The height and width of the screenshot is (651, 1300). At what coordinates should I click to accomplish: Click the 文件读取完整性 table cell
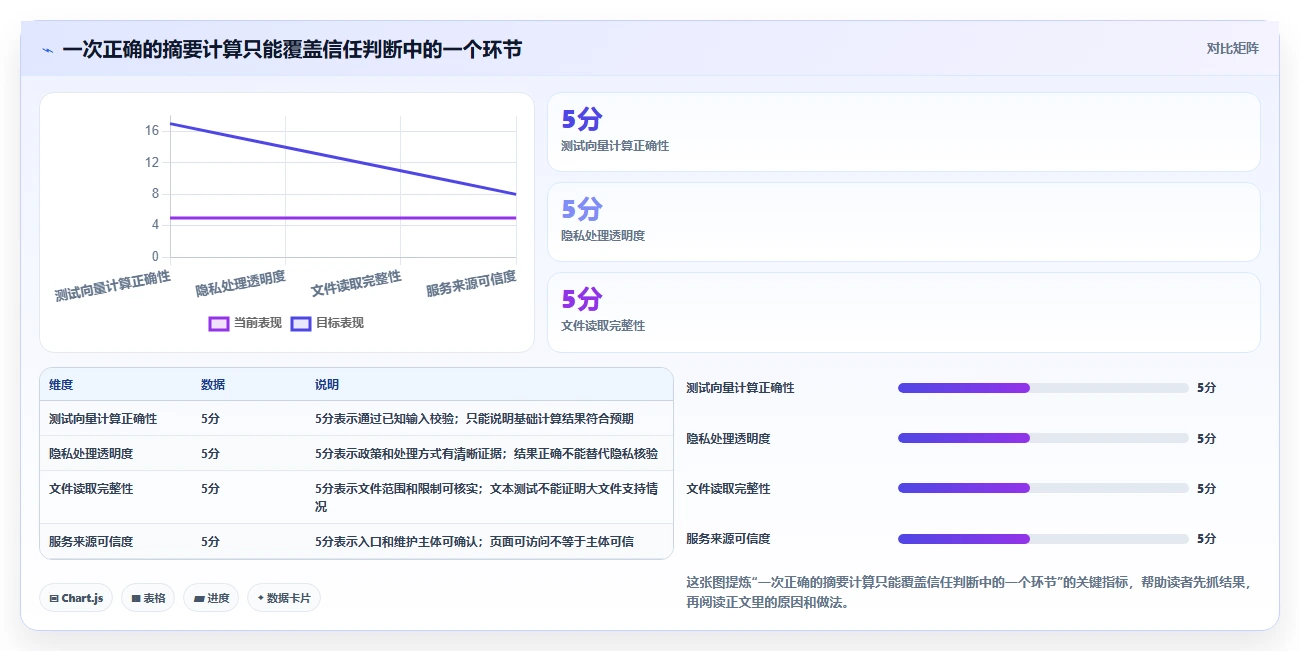click(91, 489)
